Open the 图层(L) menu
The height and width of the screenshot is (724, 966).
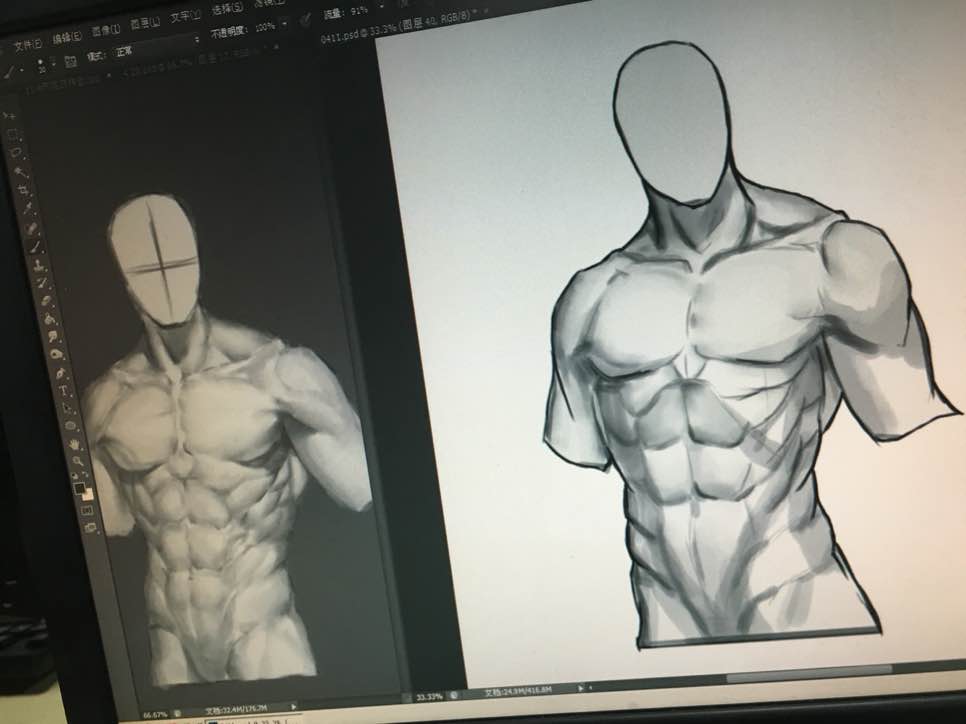click(145, 23)
